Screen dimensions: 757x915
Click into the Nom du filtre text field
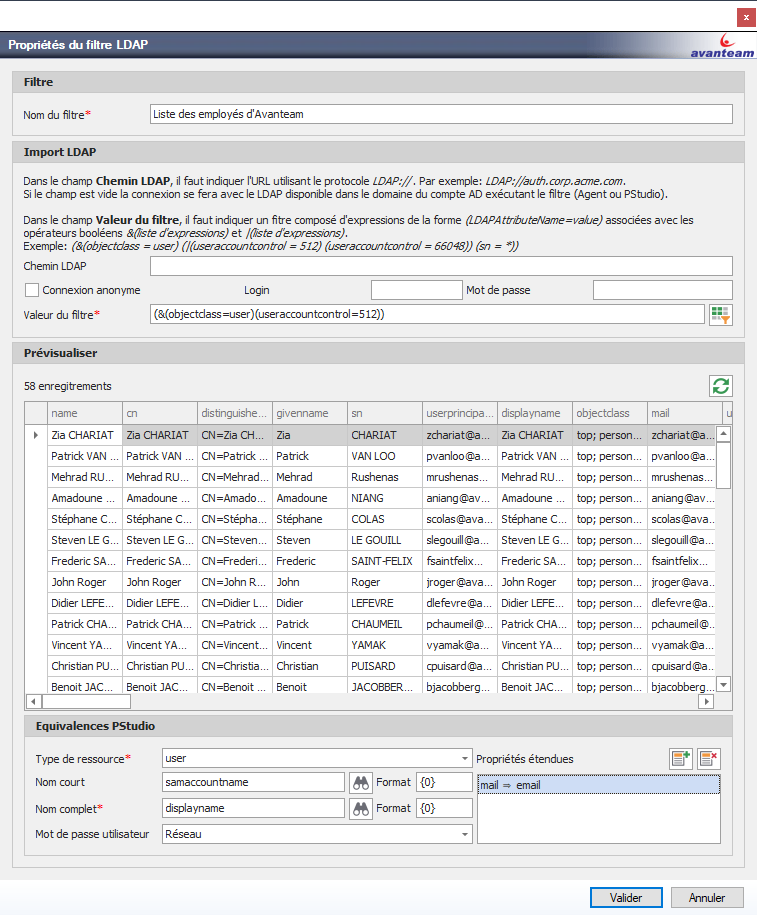pyautogui.click(x=441, y=114)
